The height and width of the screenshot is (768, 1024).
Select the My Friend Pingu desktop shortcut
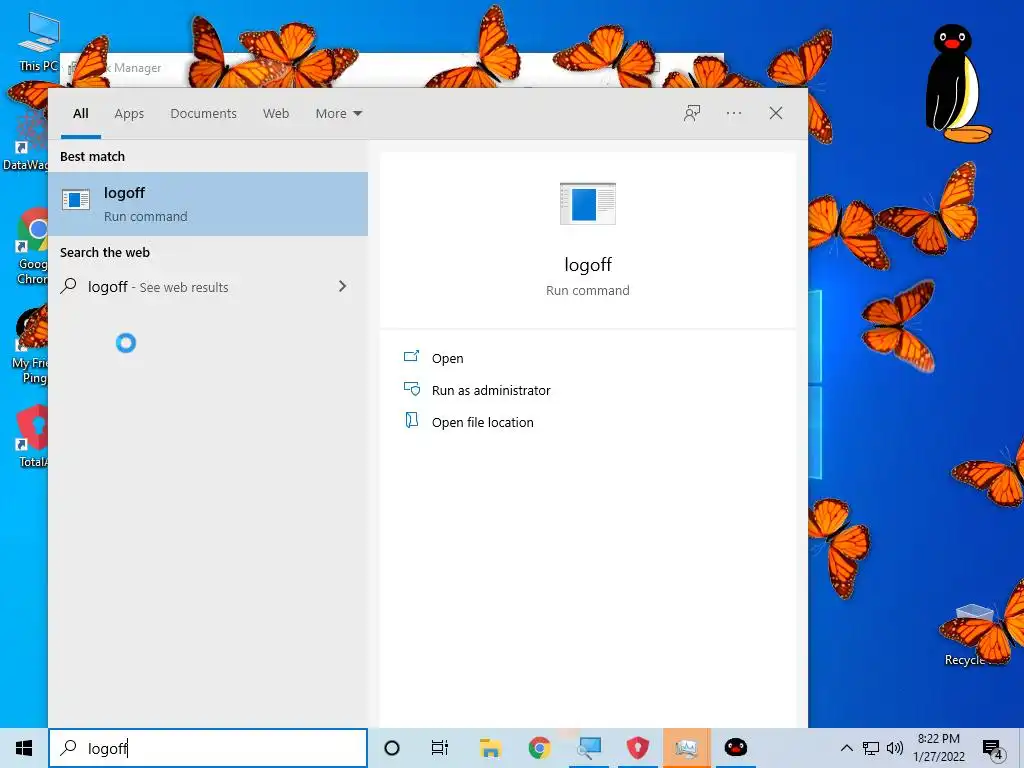point(30,346)
